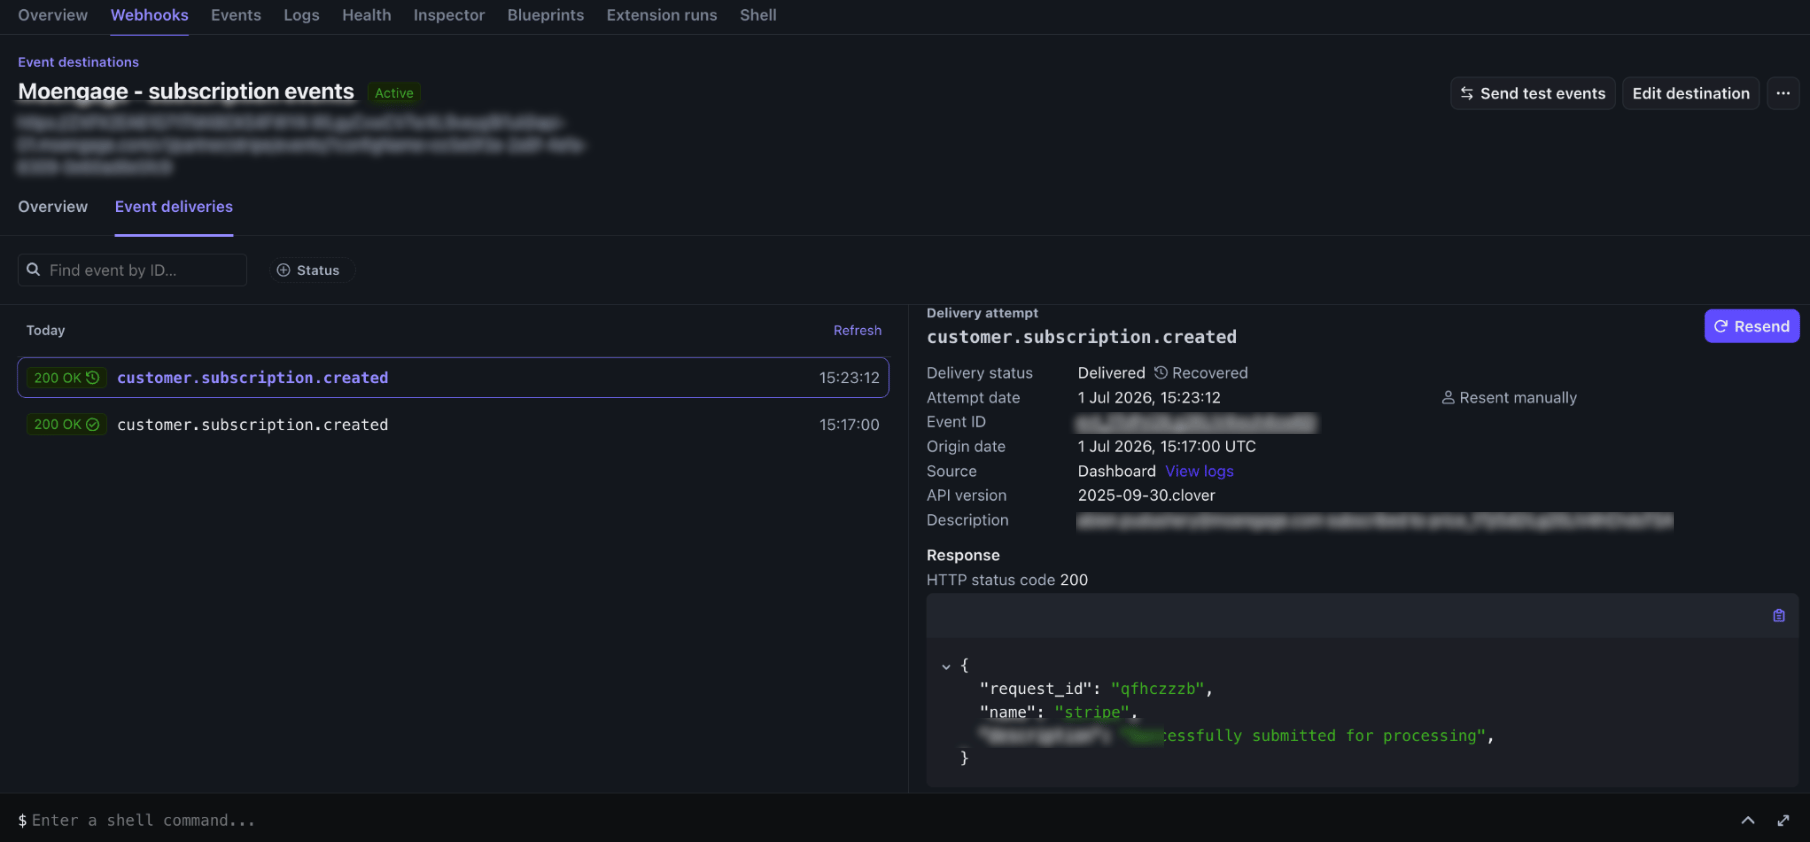Select the customer.subscription.created delivery at 15:23:12
1810x842 pixels.
[453, 378]
